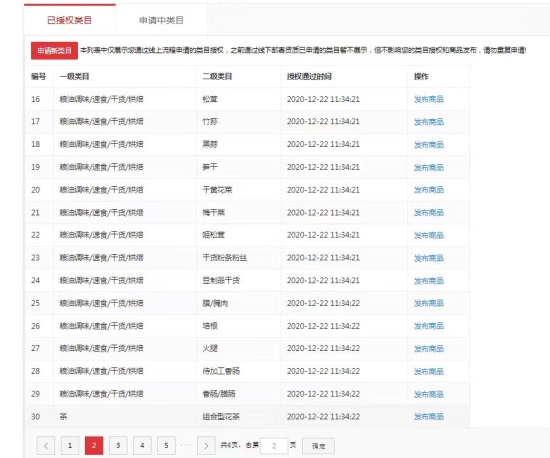Confirm page jump with 确定 button

pyautogui.click(x=318, y=446)
